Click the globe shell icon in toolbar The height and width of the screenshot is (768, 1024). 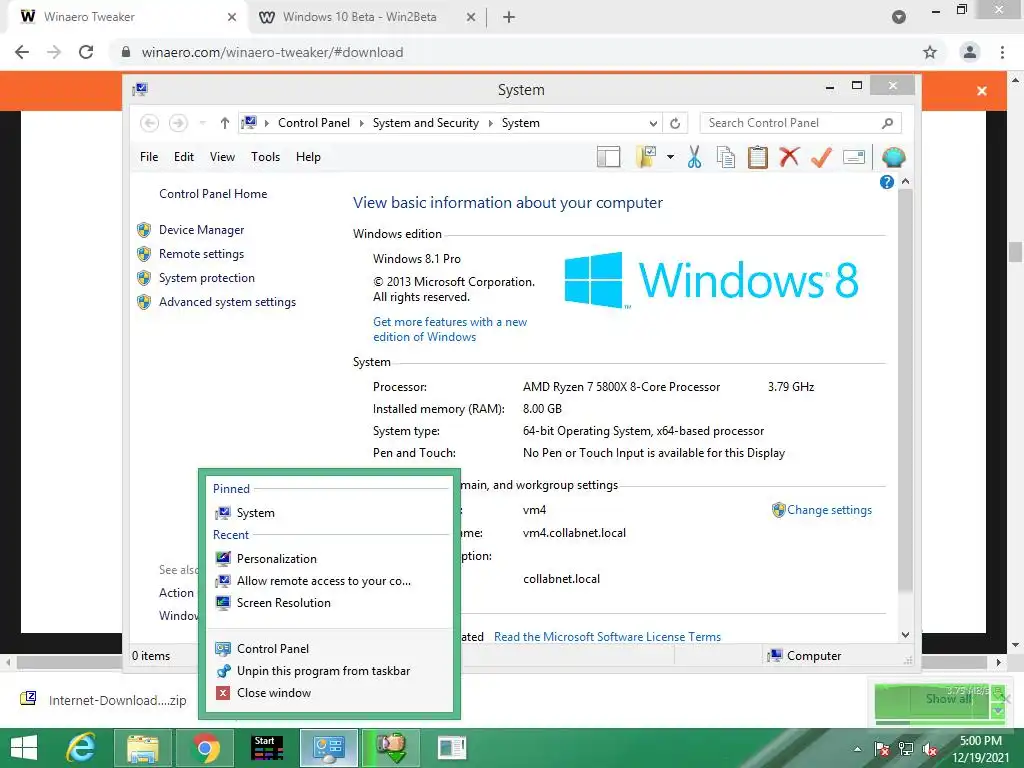[x=893, y=157]
